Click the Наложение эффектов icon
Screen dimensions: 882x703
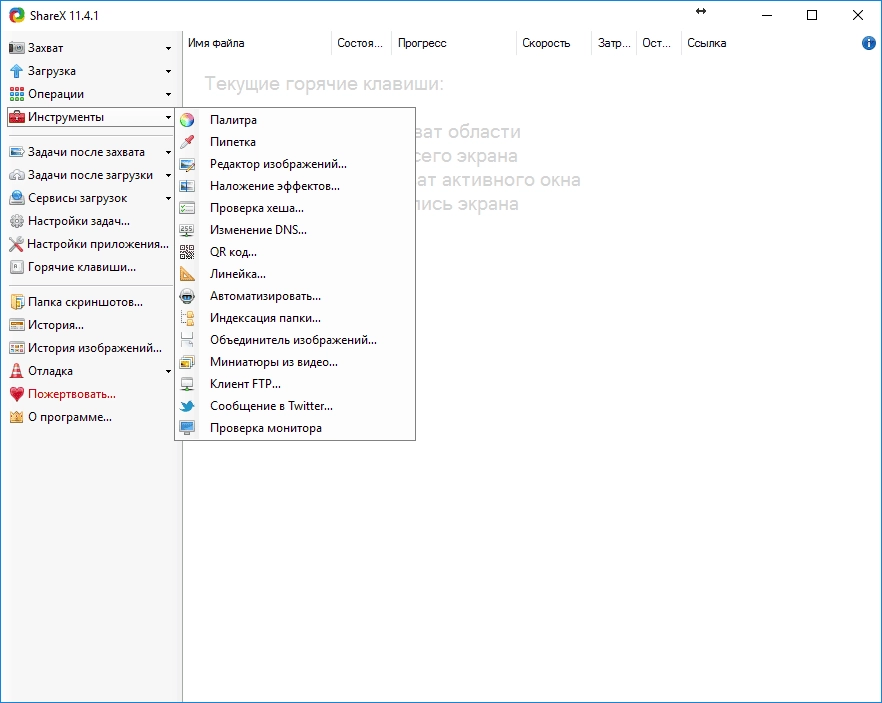(x=187, y=186)
